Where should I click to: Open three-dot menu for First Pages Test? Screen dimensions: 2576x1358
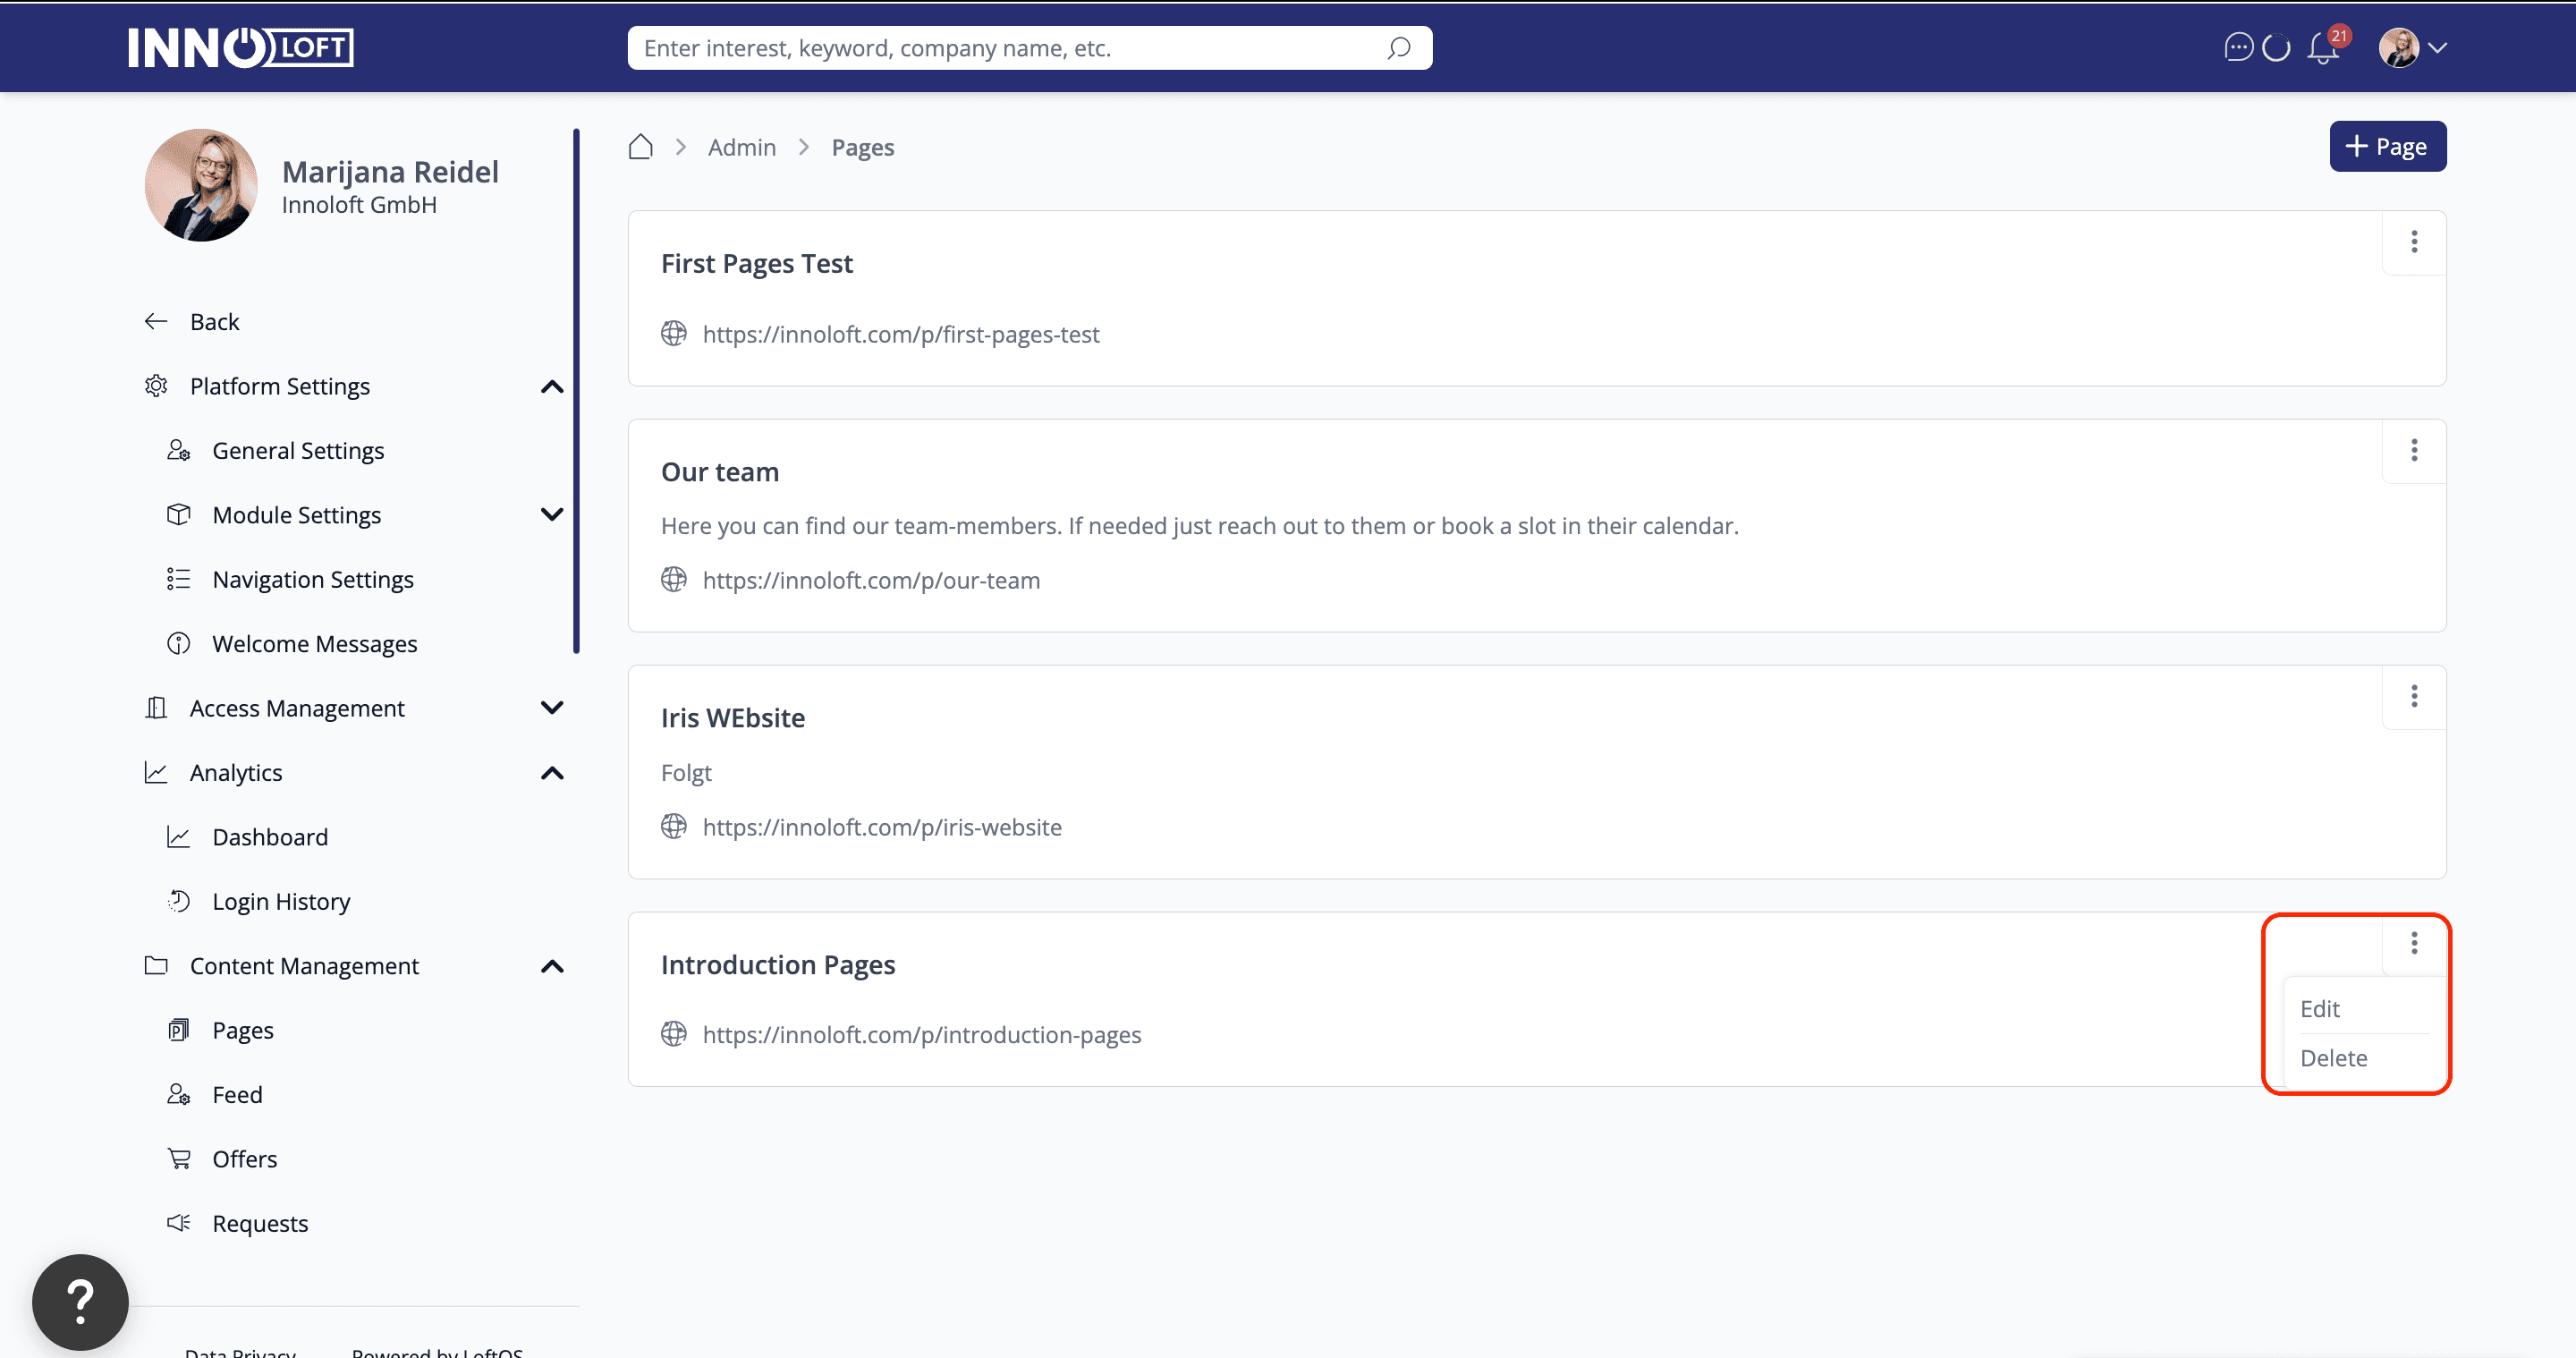coord(2414,242)
